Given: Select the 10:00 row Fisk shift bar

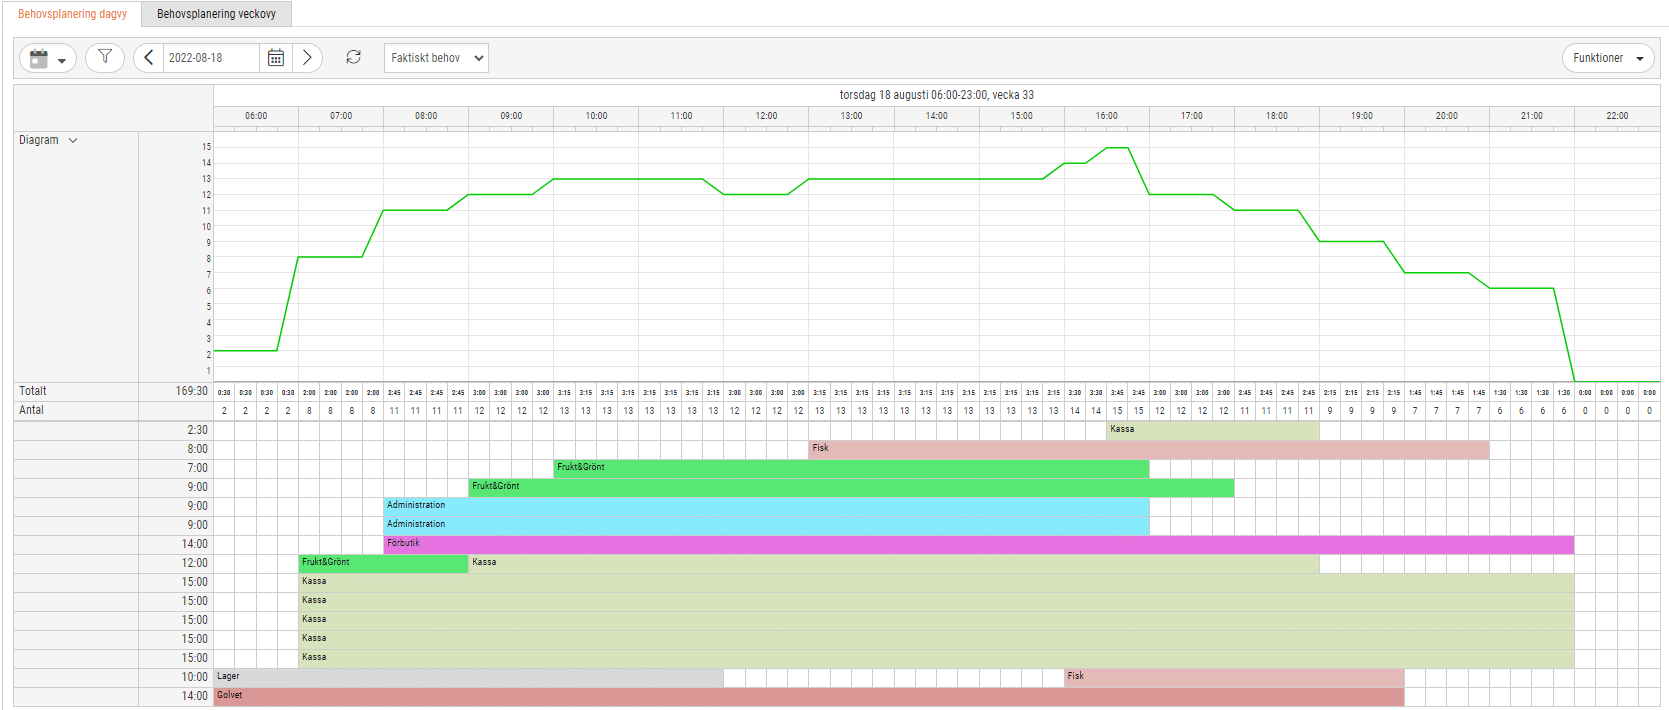Looking at the screenshot, I should click(1234, 677).
